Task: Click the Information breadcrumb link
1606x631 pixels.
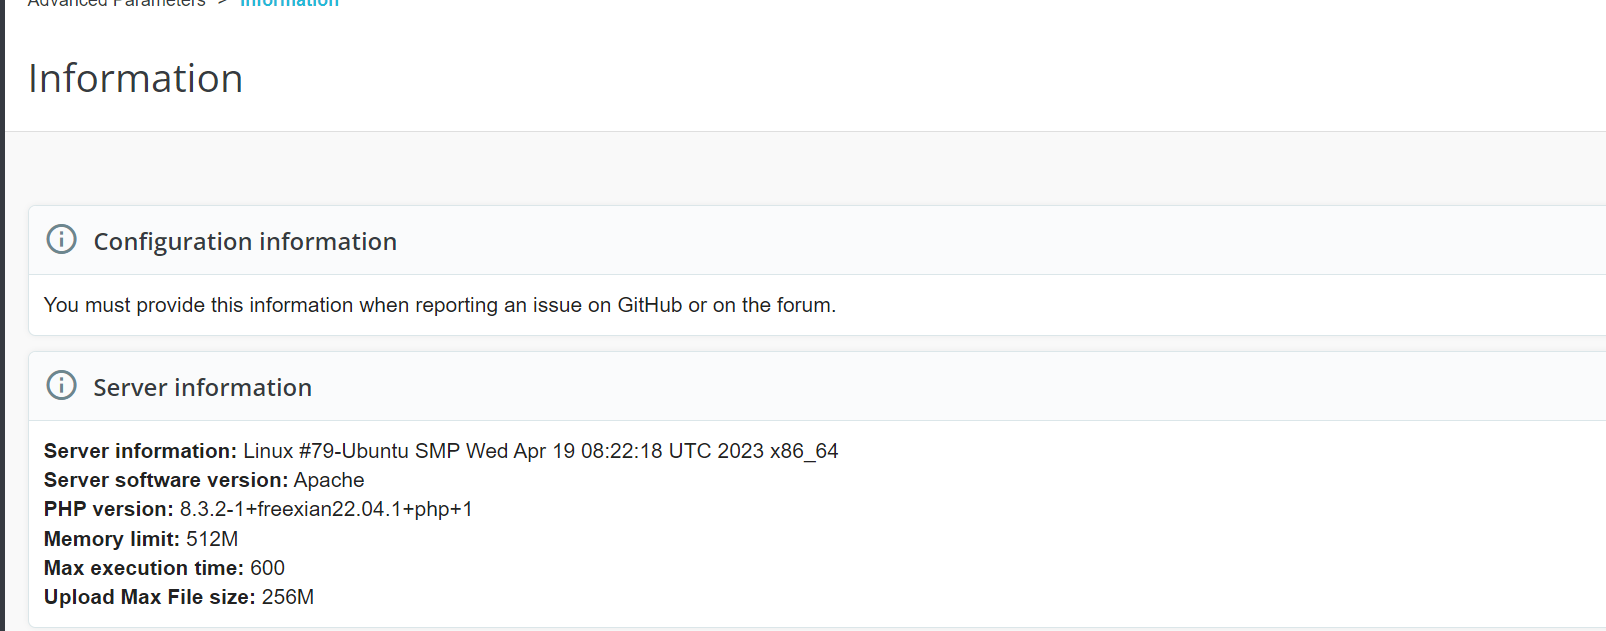Action: coord(289,4)
